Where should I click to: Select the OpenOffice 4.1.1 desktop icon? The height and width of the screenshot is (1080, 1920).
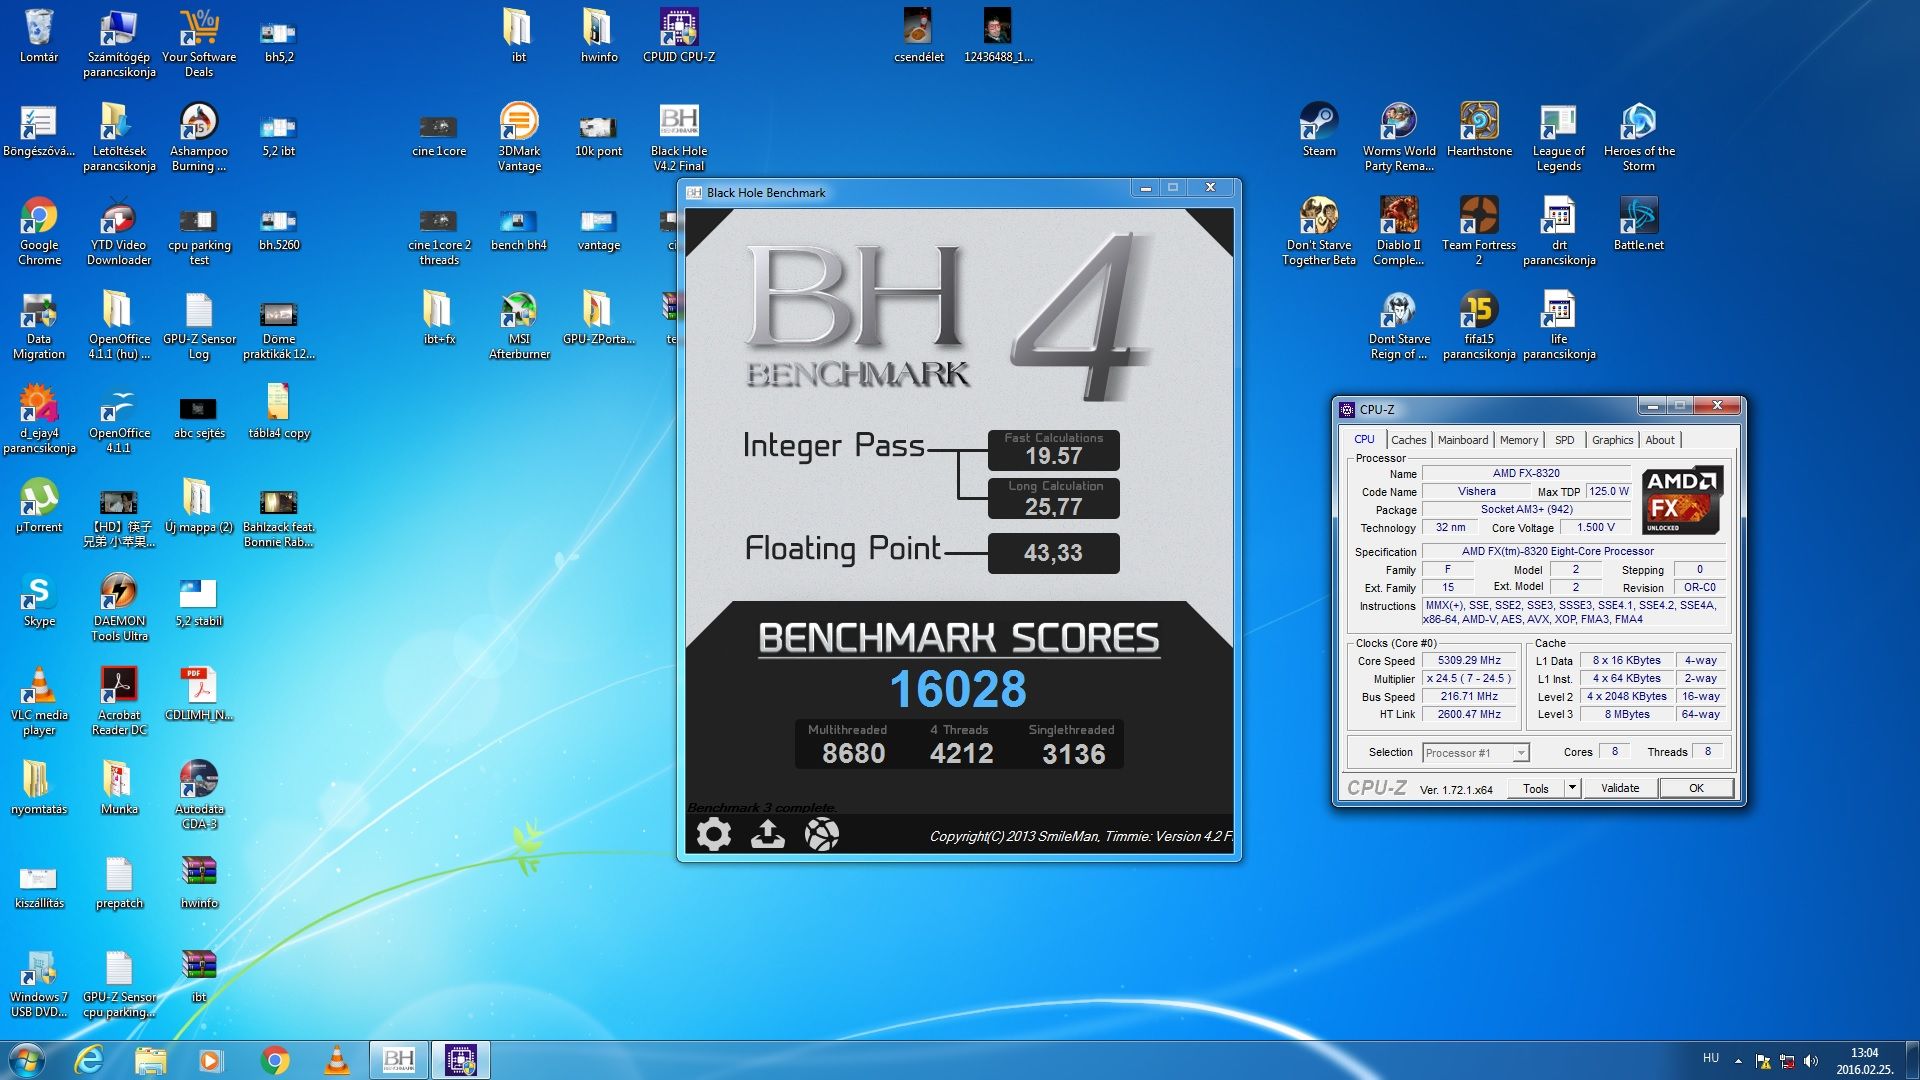119,419
